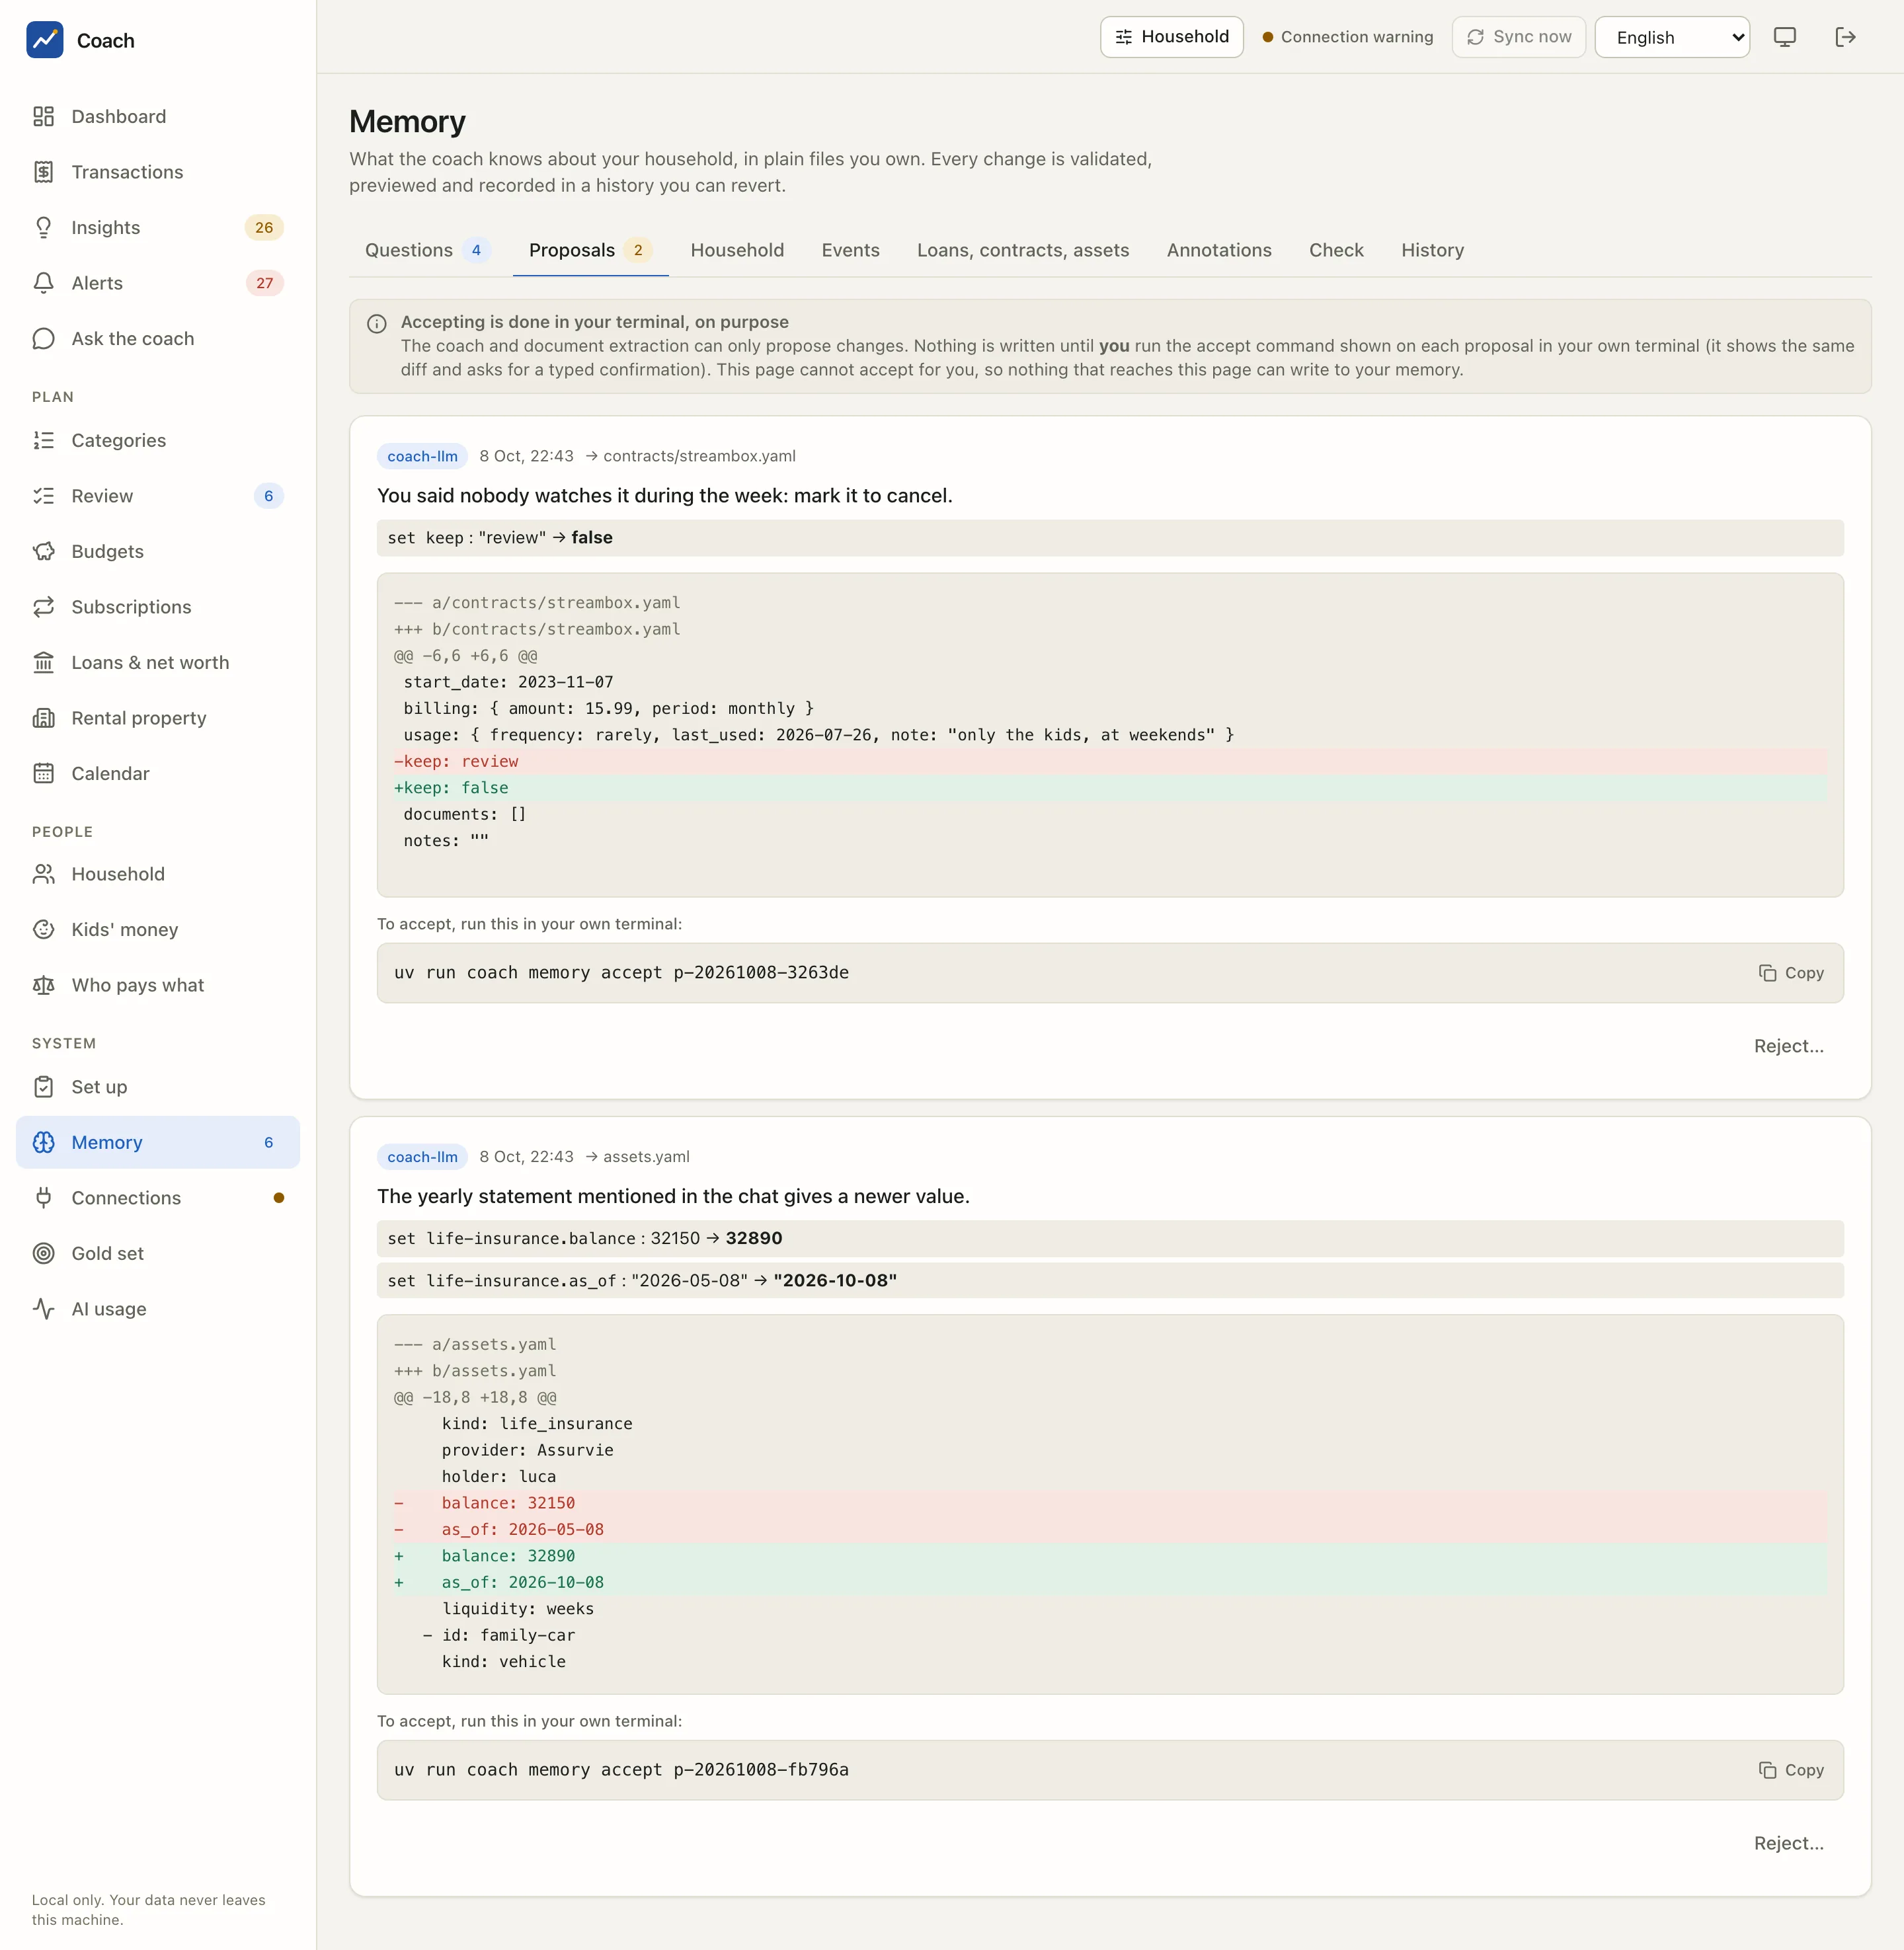Image resolution: width=1904 pixels, height=1950 pixels.
Task: Switch to the Events tab
Action: (850, 250)
